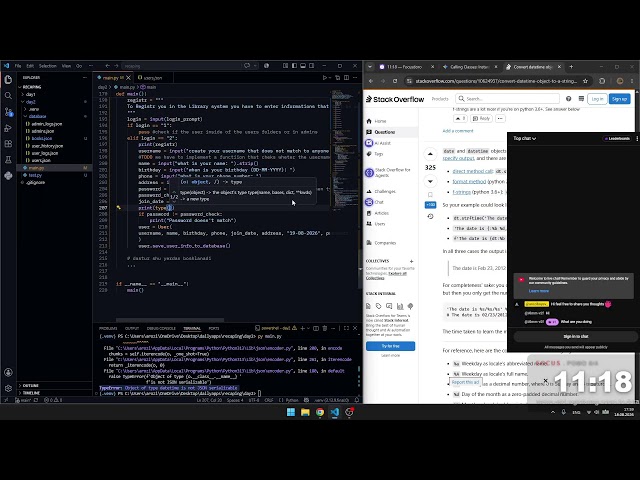Open File Explorer from the Windows taskbar
Image resolution: width=640 pixels, height=480 pixels.
coord(305,412)
